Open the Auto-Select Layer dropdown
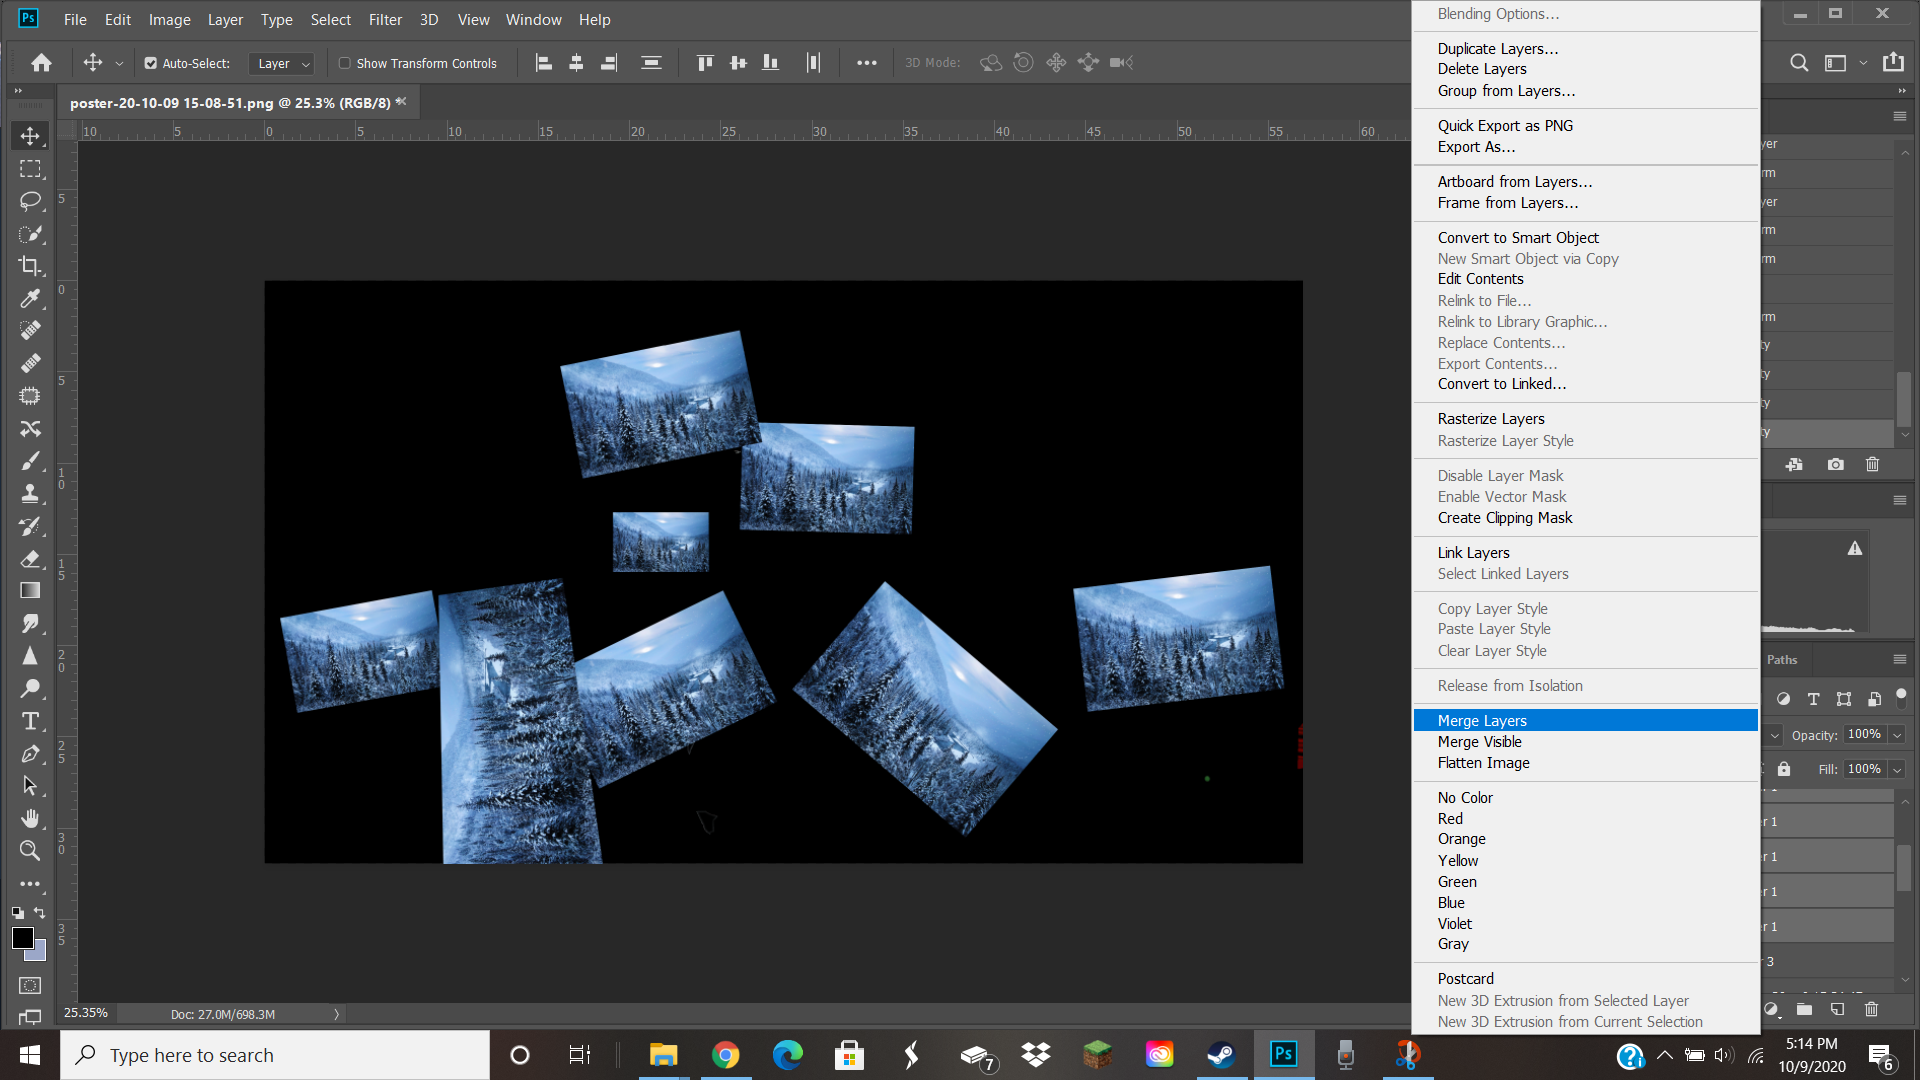1920x1080 pixels. (x=282, y=63)
